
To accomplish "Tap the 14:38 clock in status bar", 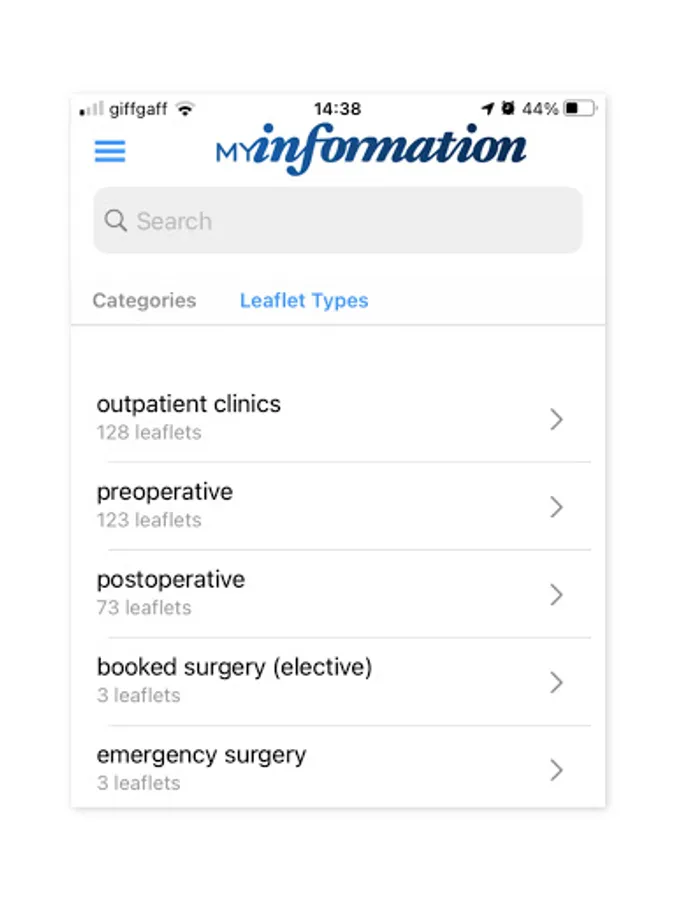I will 337,108.
